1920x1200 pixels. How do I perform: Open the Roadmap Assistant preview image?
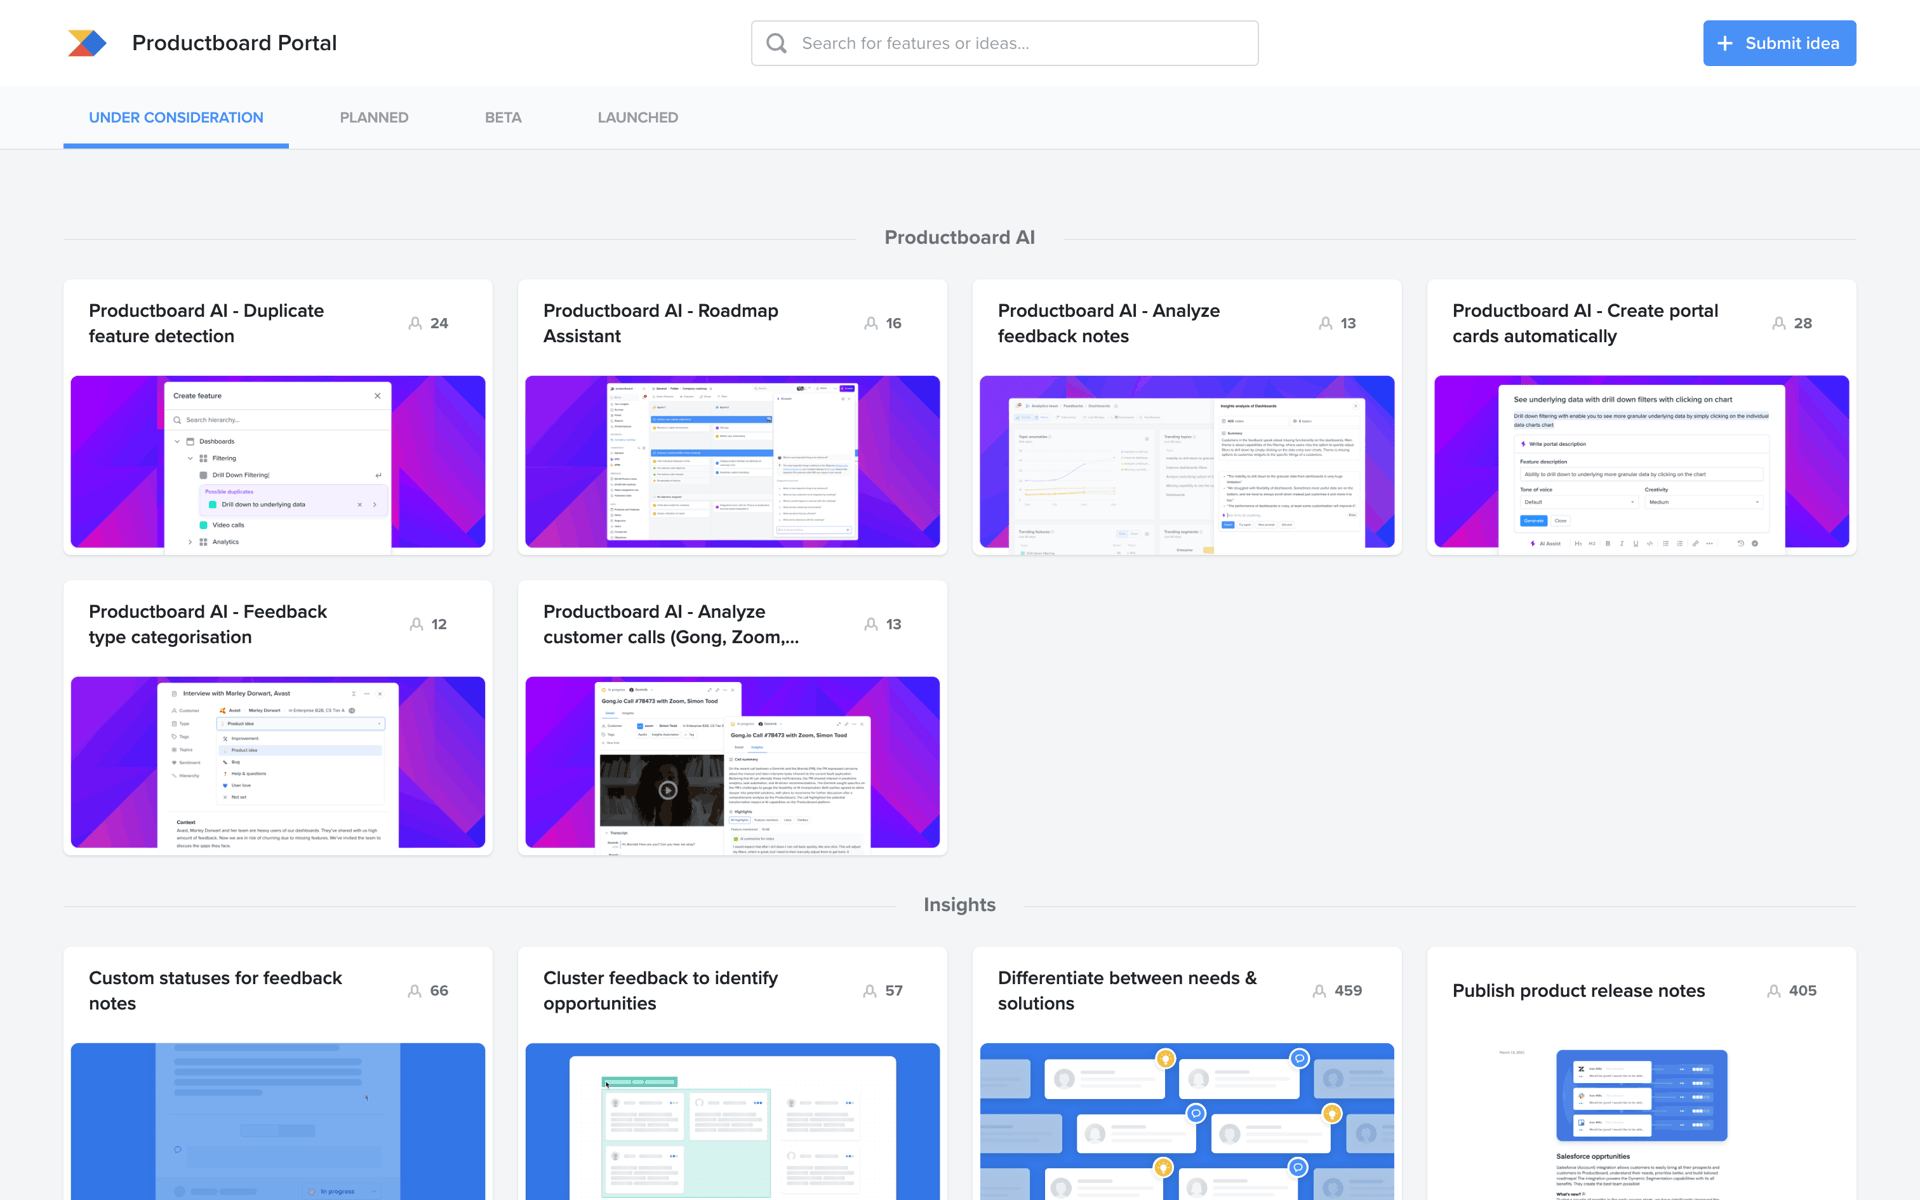[x=733, y=462]
